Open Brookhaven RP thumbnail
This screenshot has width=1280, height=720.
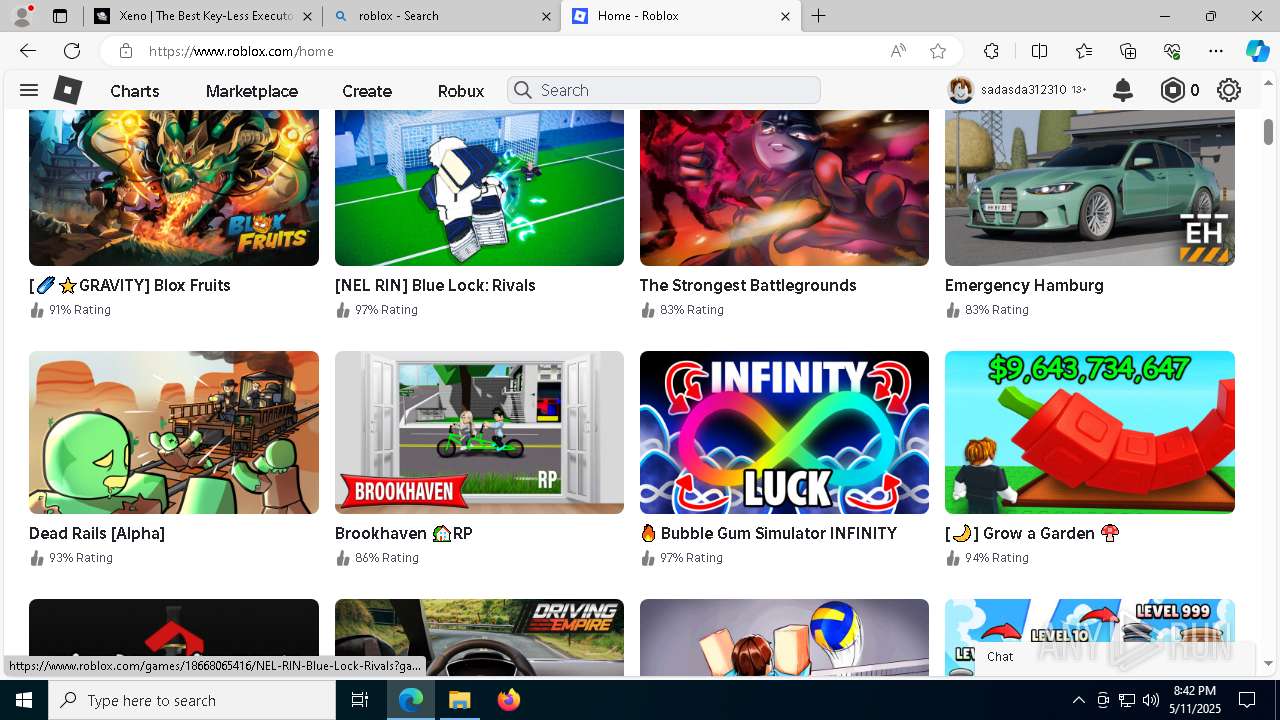[x=479, y=432]
